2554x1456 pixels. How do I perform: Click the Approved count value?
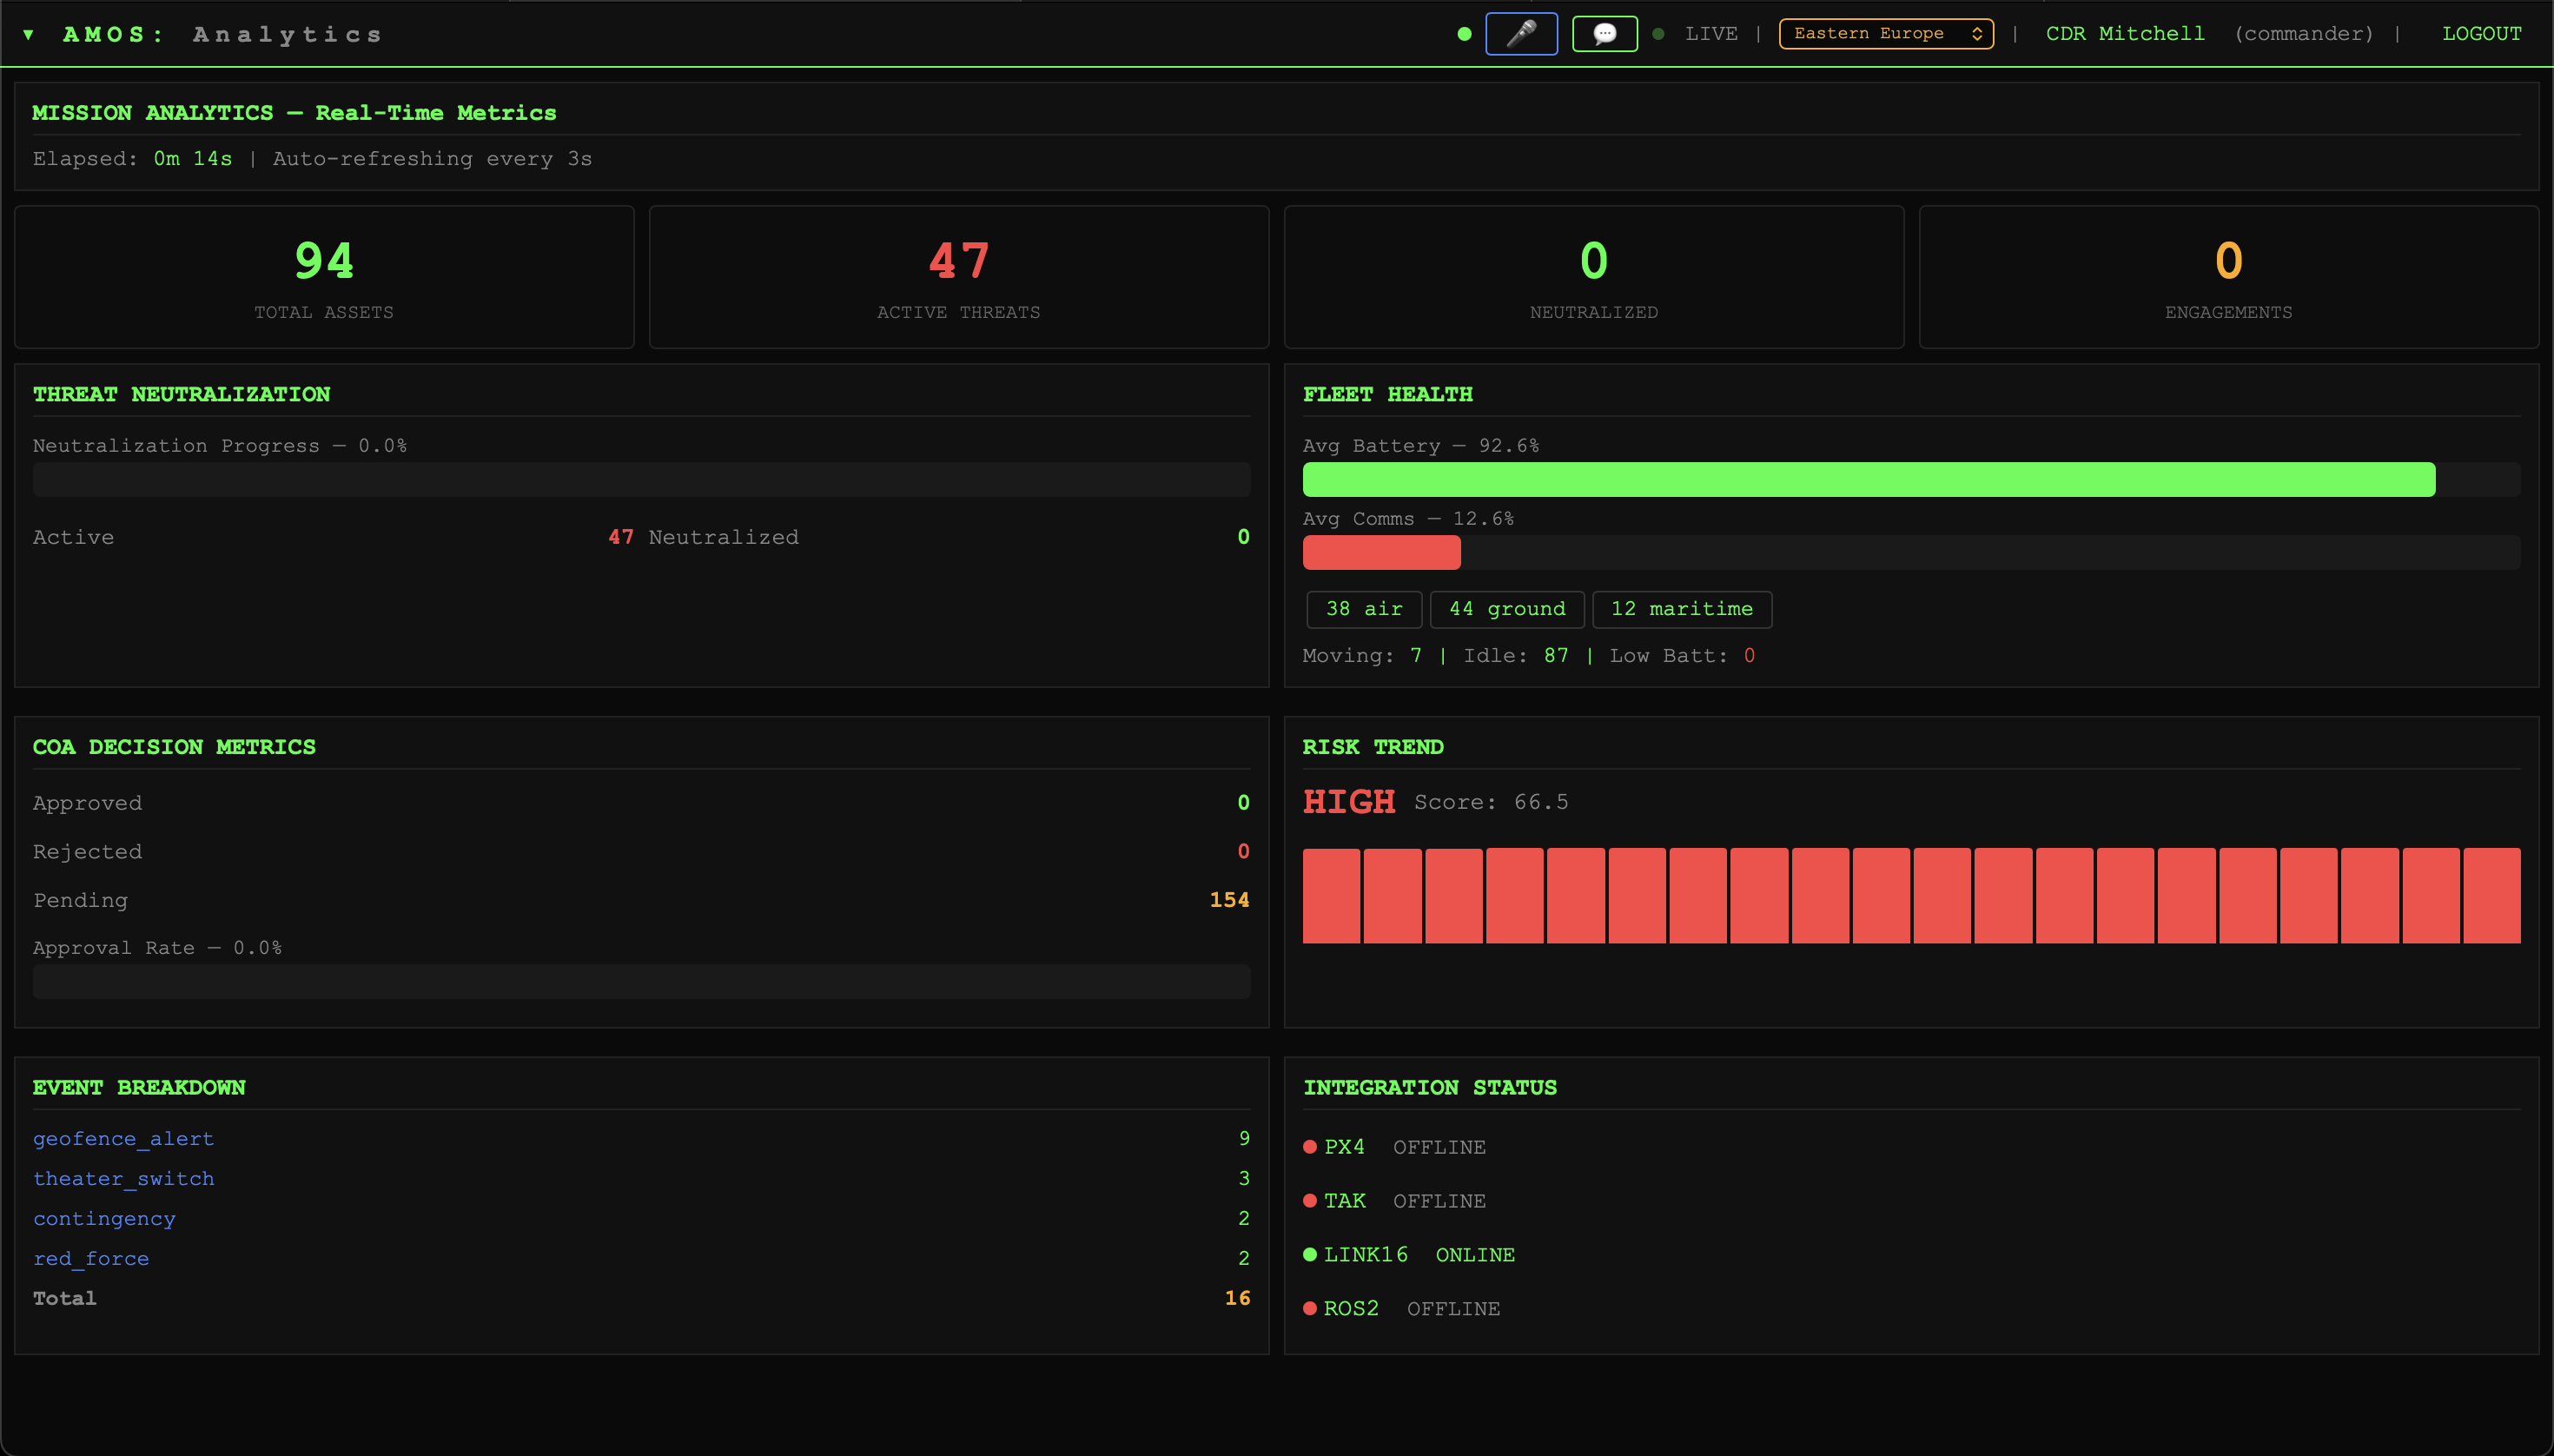[1243, 803]
